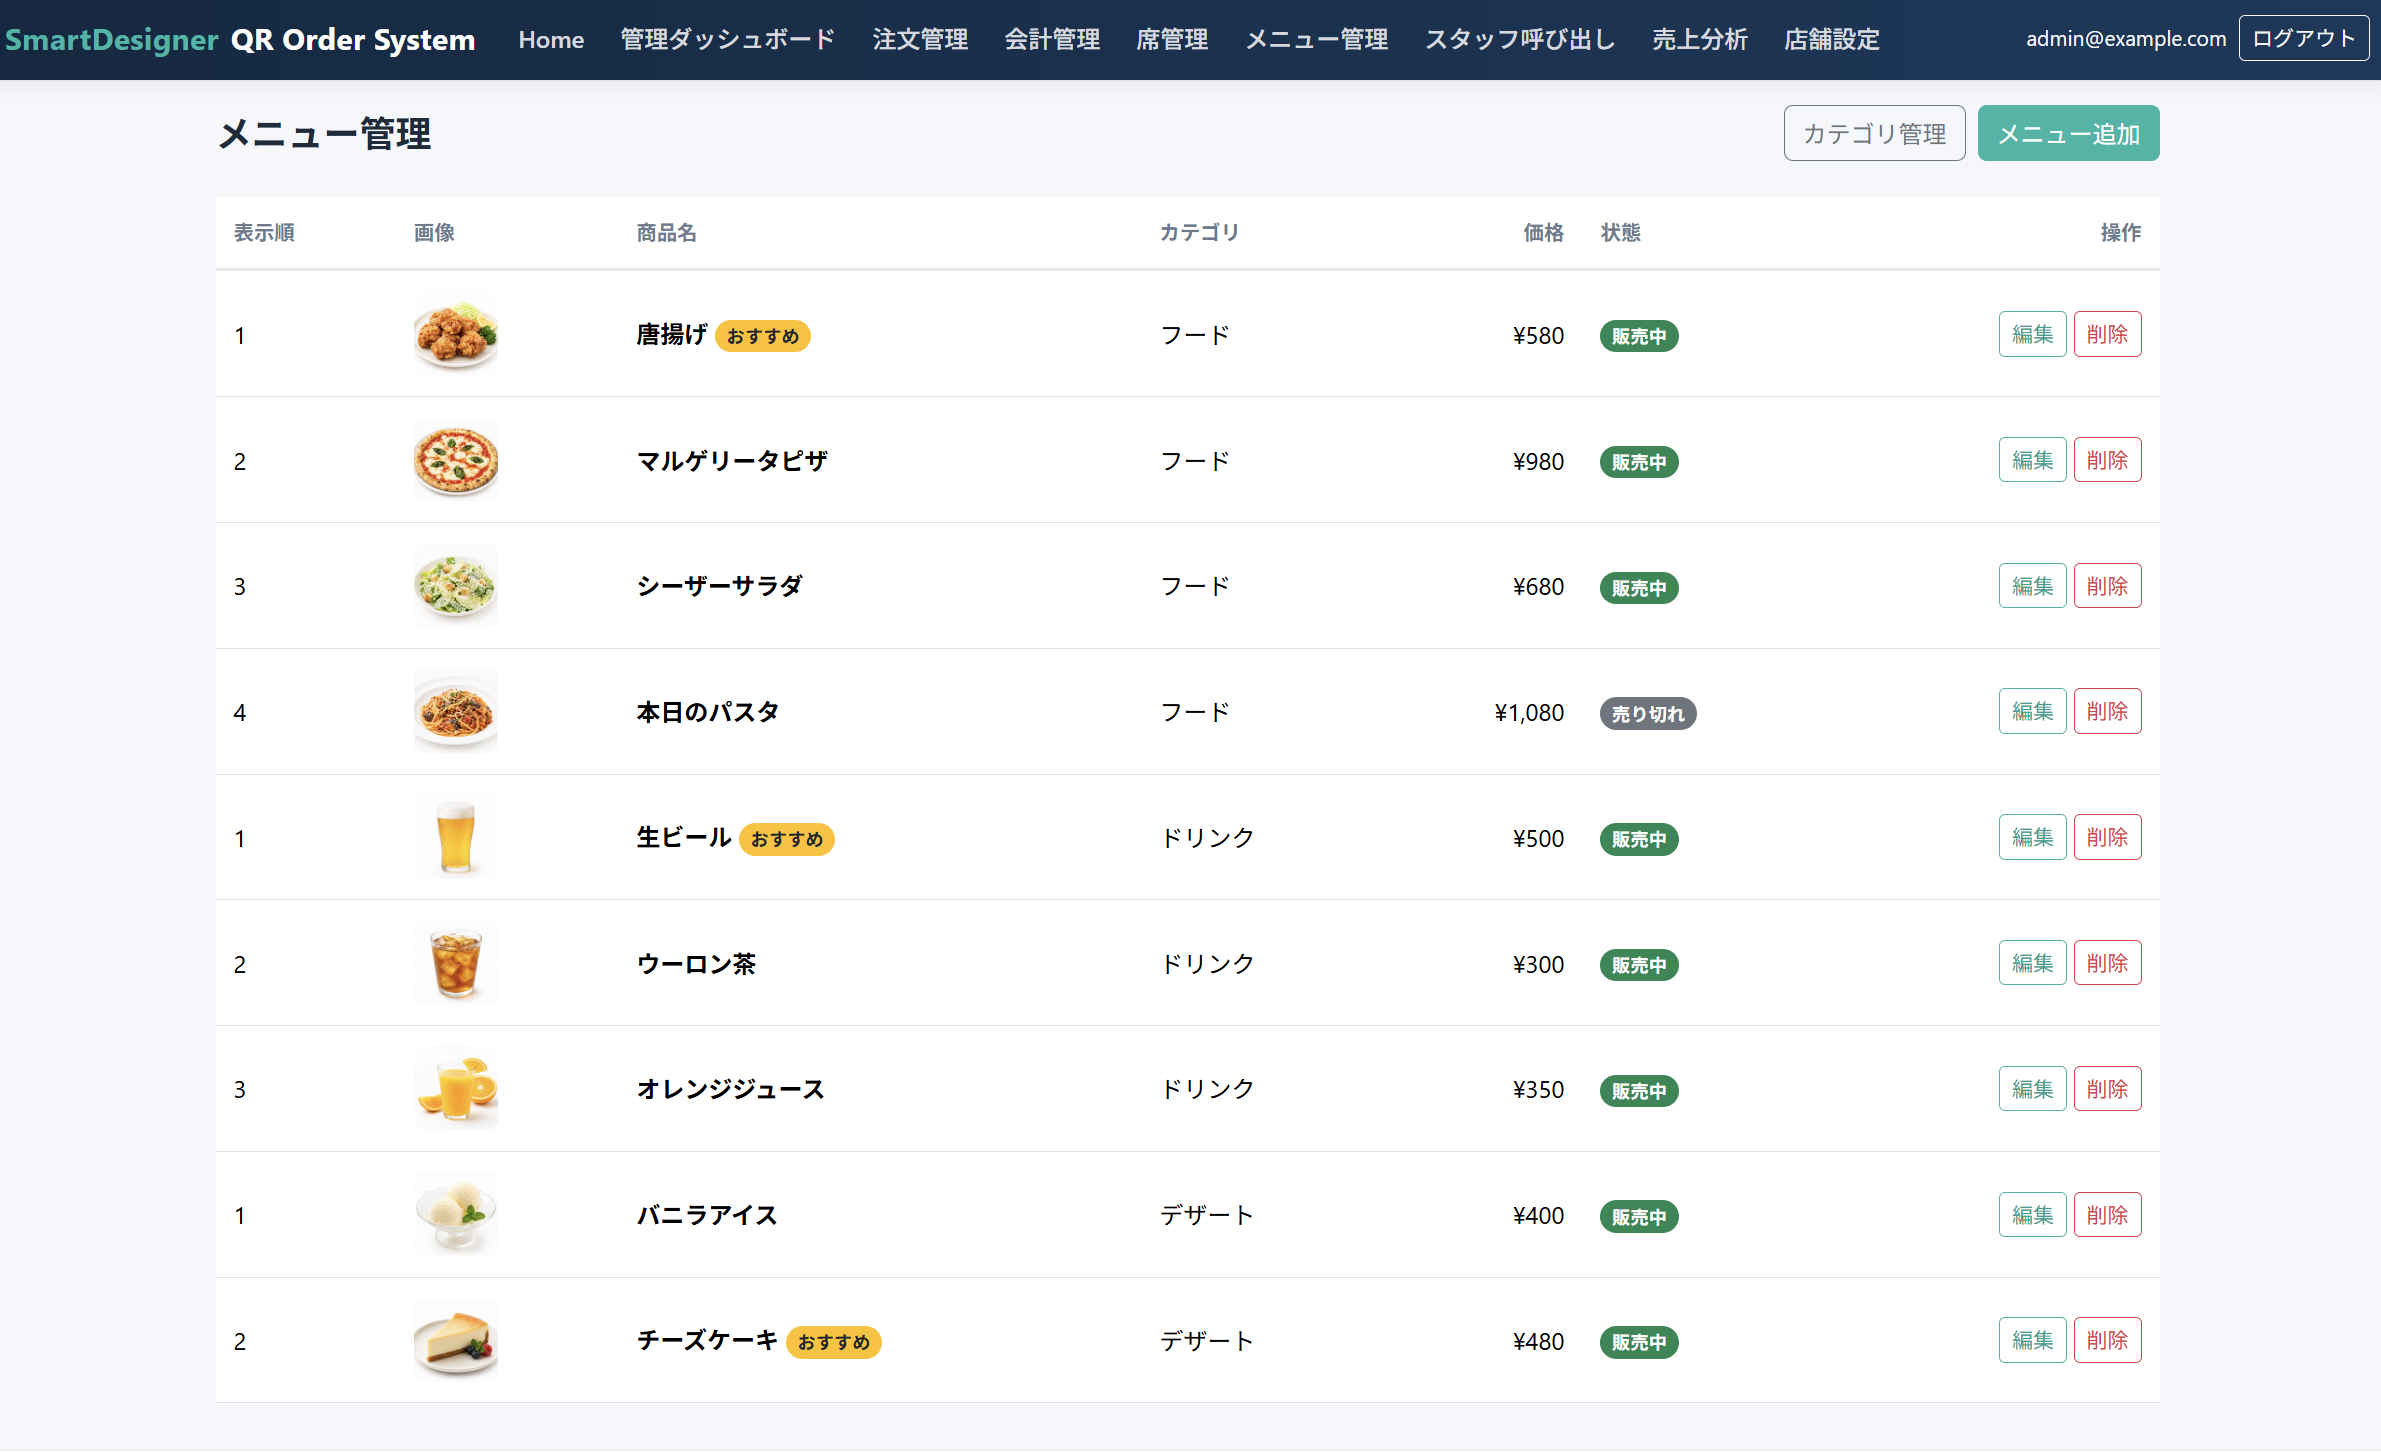Edit the ウーロン茶 item
Viewport: 2381px width, 1455px height.
coord(2032,963)
